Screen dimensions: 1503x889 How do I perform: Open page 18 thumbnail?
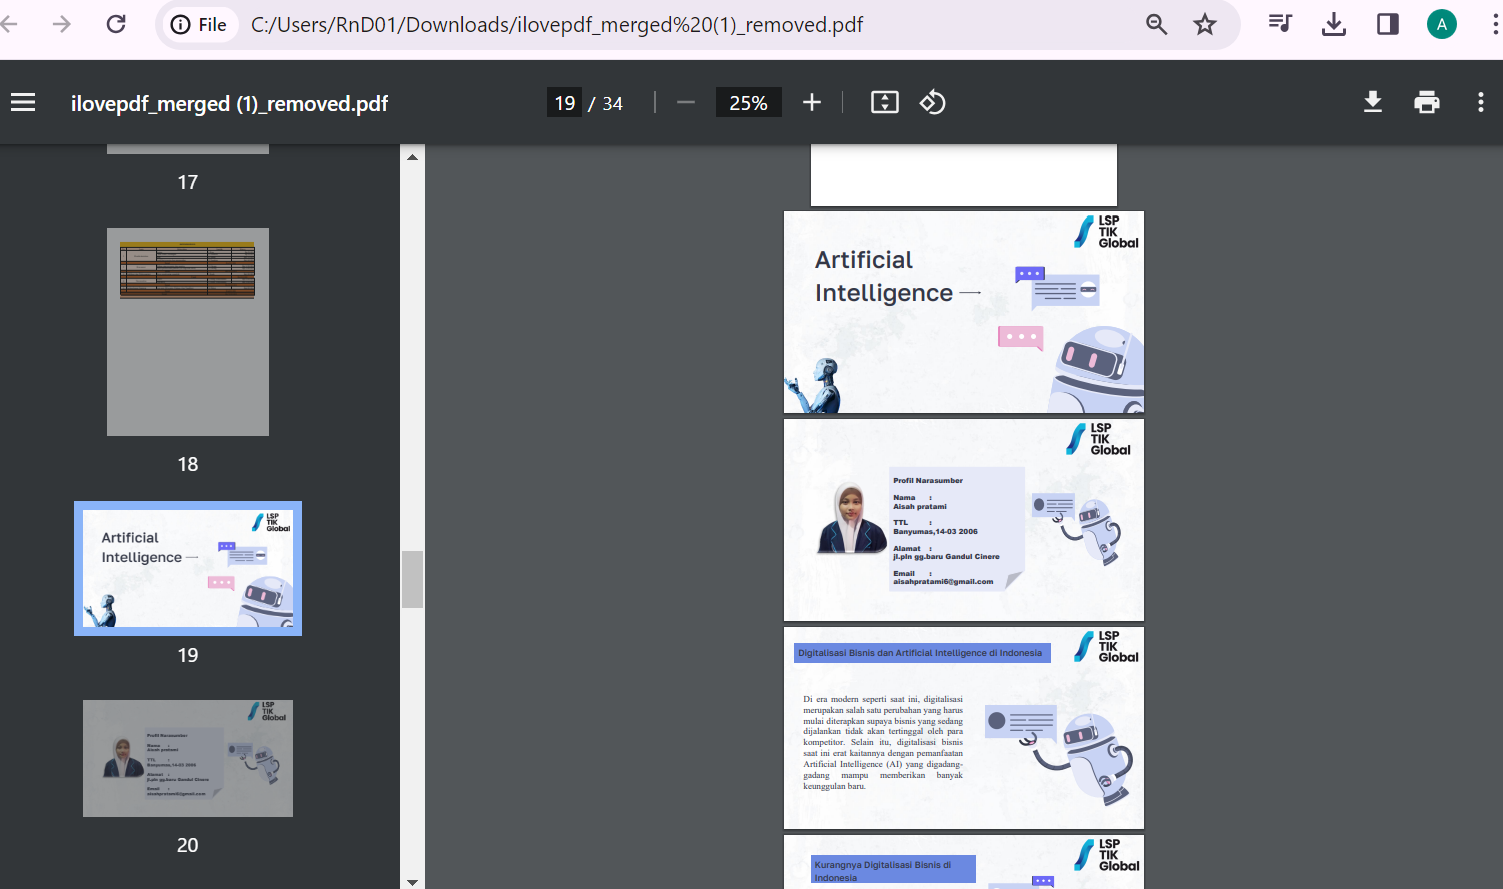[x=188, y=332]
